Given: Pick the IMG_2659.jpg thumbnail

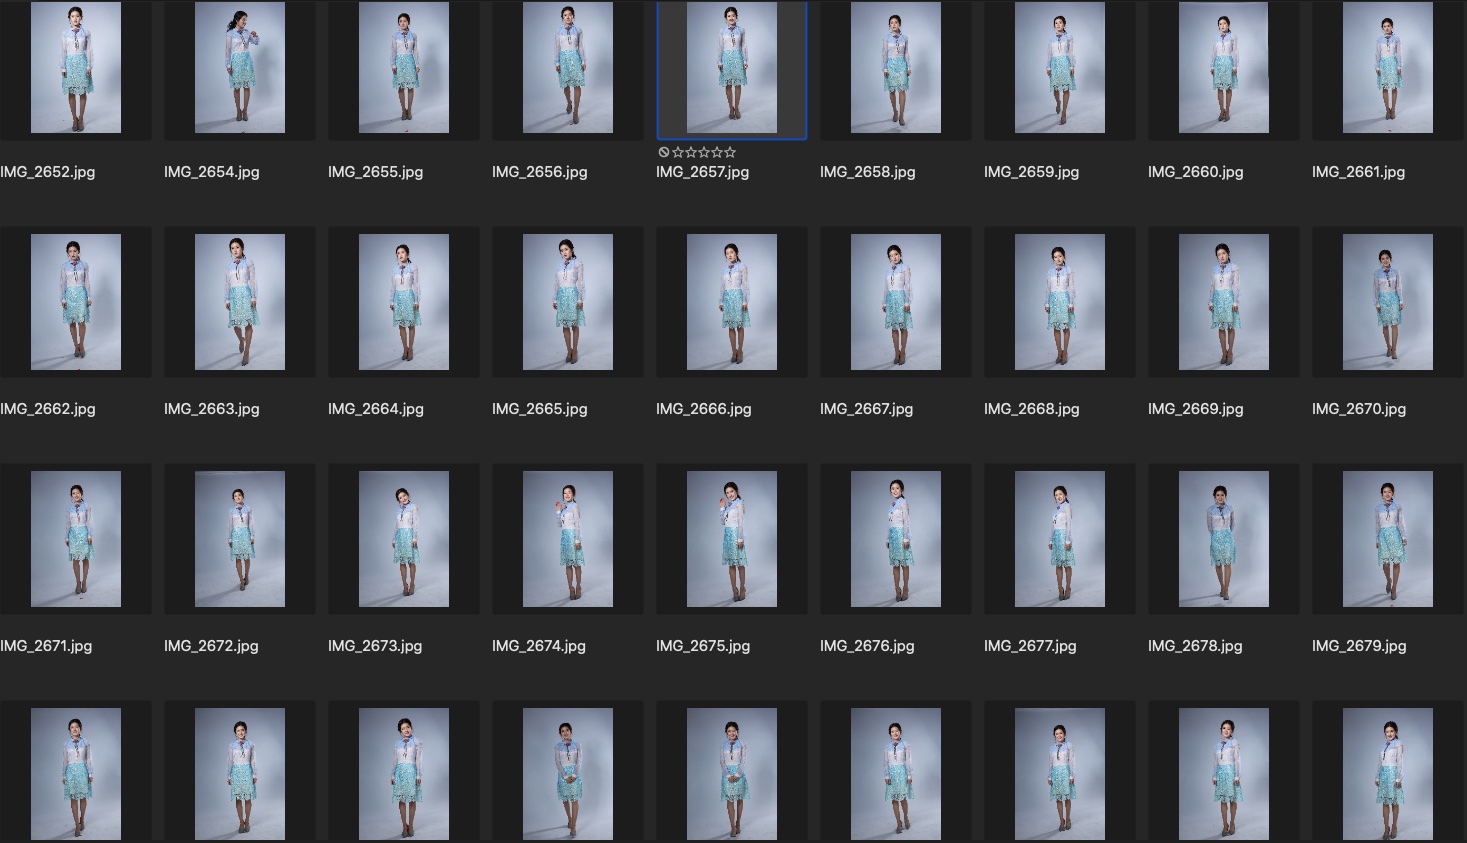Looking at the screenshot, I should [x=1060, y=68].
